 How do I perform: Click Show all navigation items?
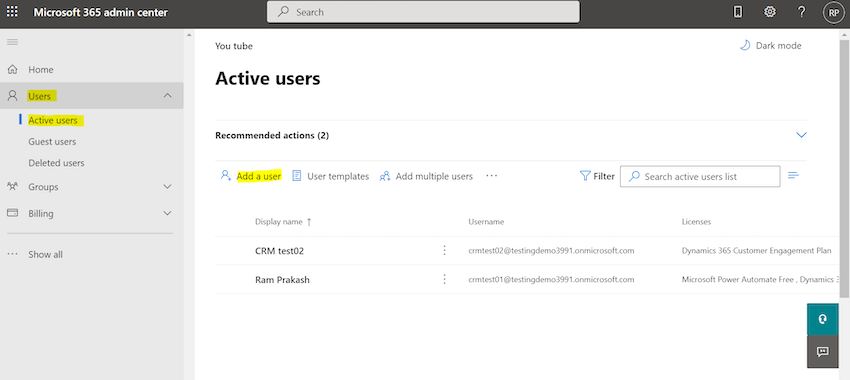tap(46, 254)
